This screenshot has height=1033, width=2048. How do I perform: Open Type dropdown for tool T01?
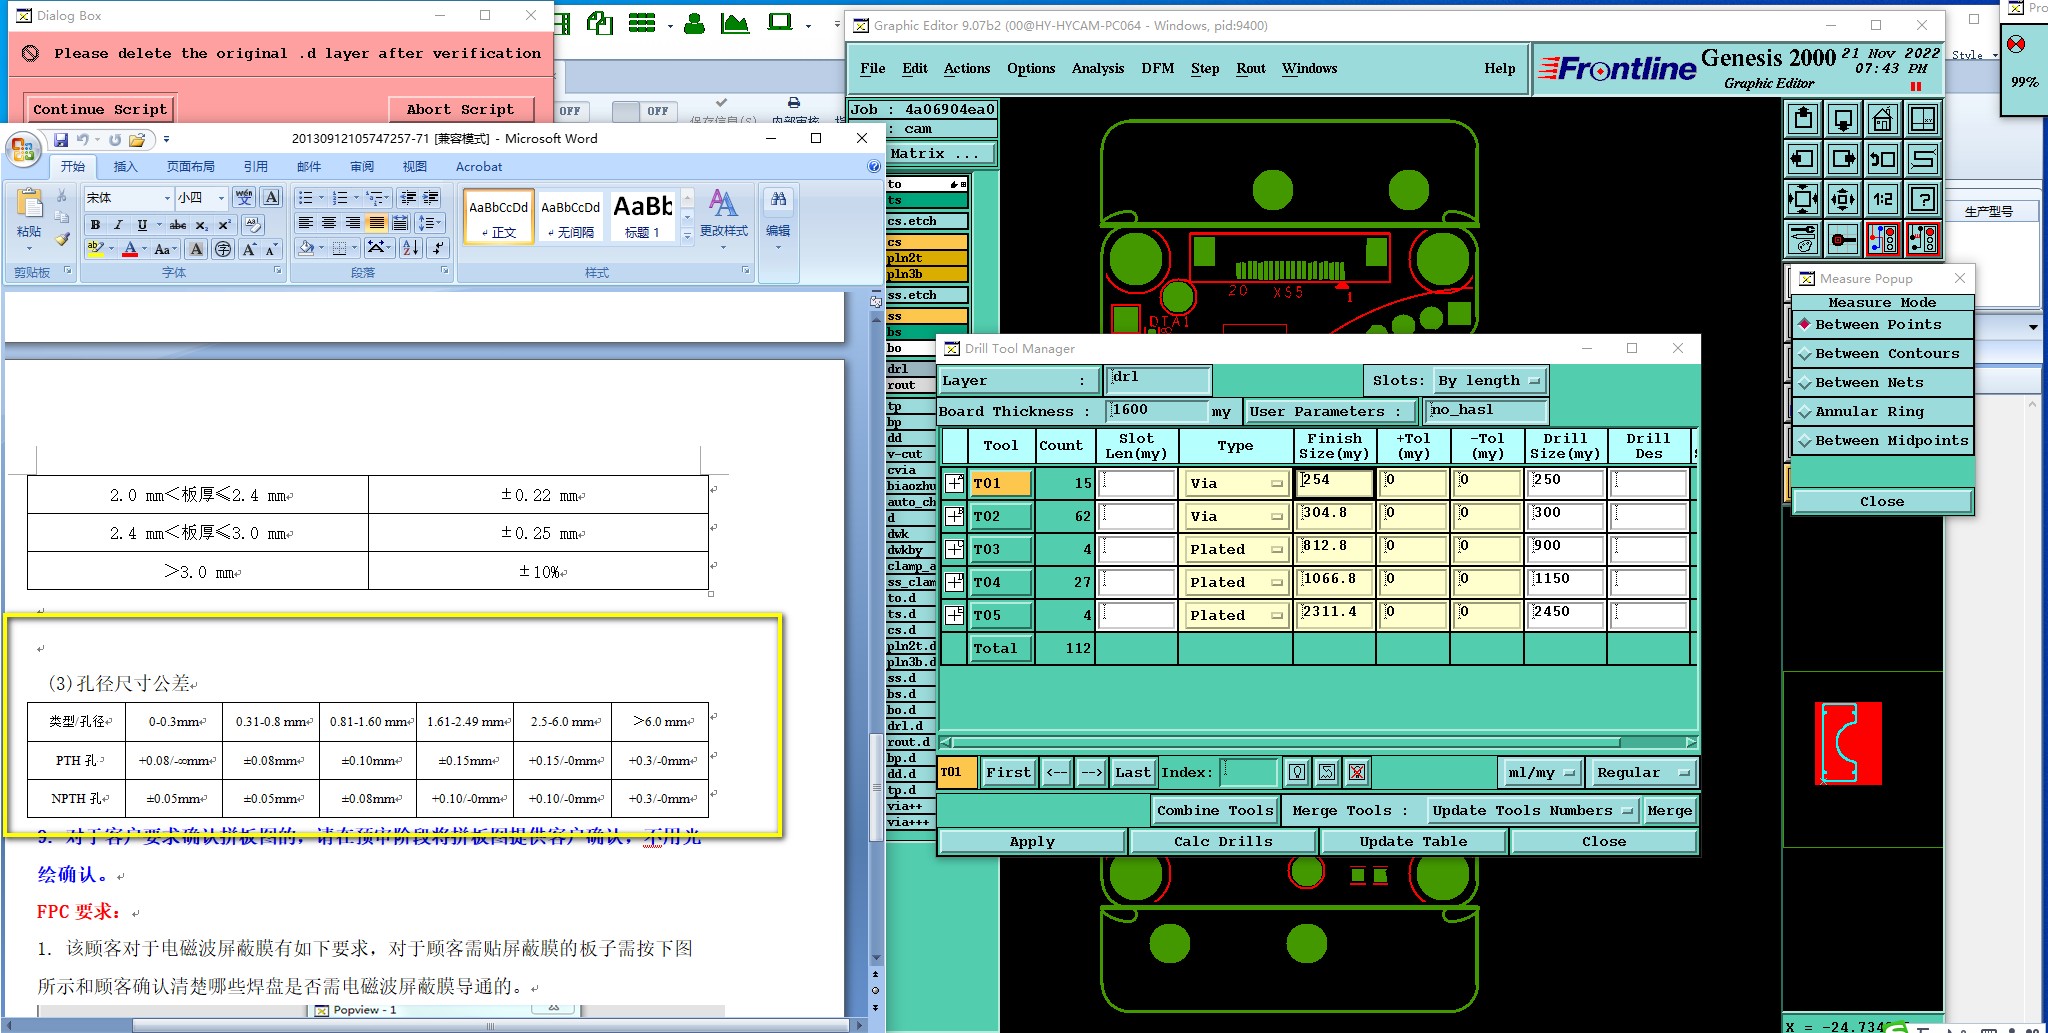(x=1235, y=483)
